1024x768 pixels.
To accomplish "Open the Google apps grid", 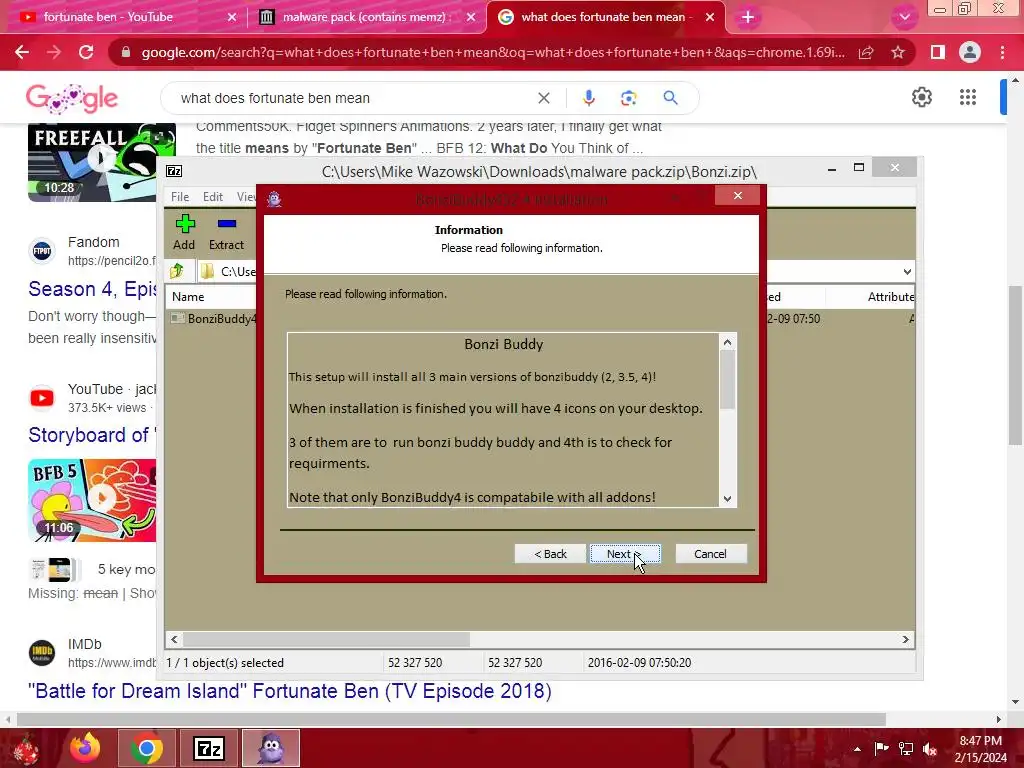I will (968, 97).
